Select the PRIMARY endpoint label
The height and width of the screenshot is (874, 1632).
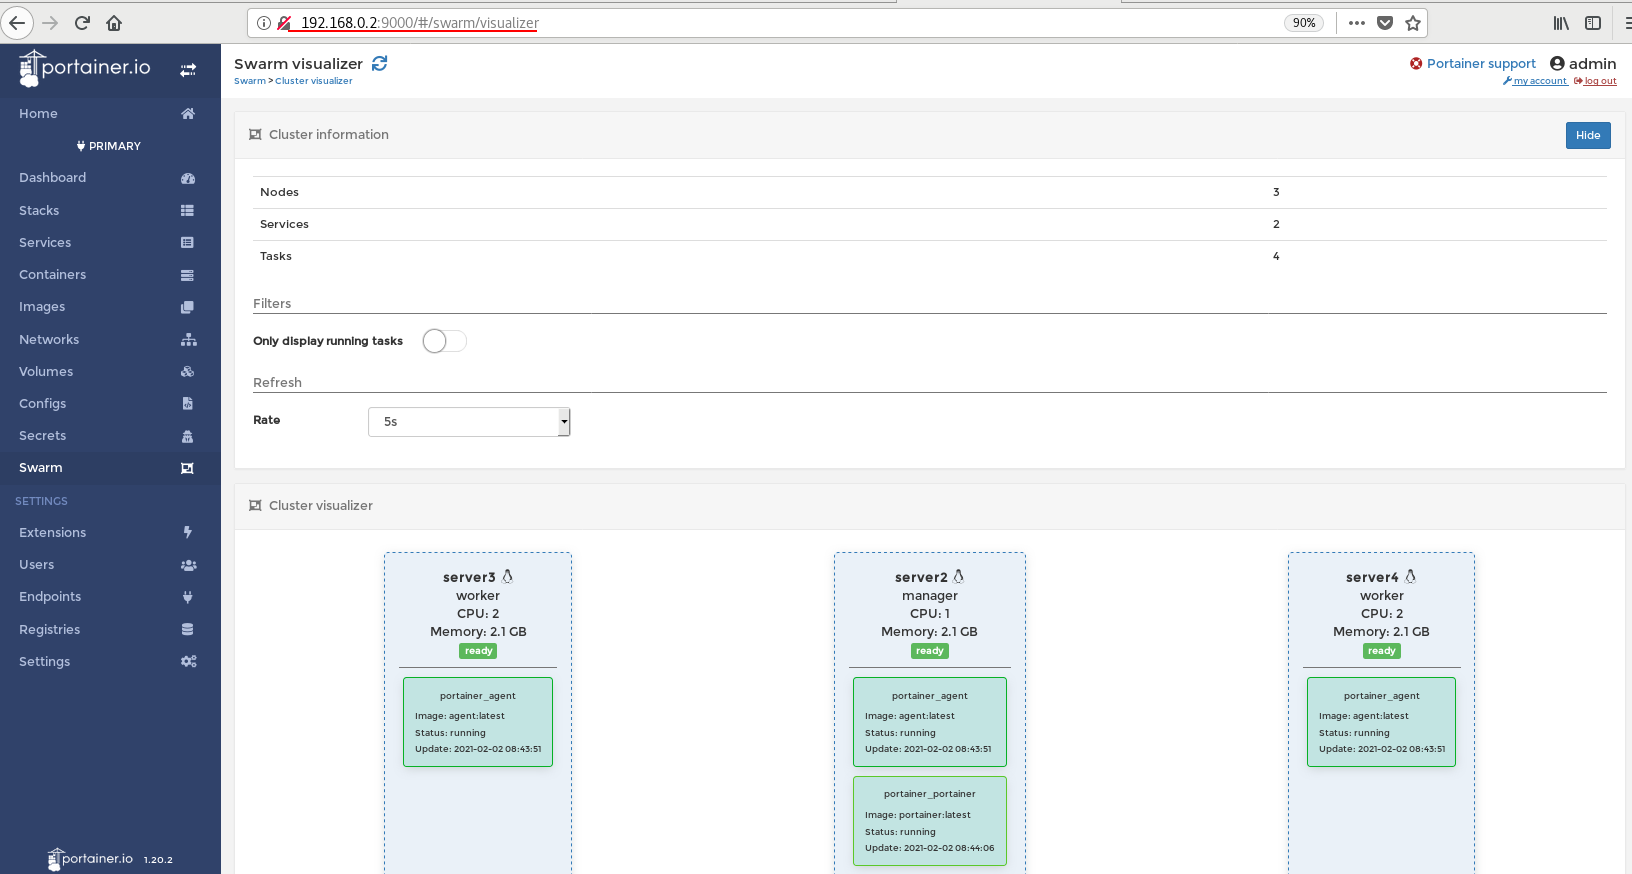click(109, 146)
